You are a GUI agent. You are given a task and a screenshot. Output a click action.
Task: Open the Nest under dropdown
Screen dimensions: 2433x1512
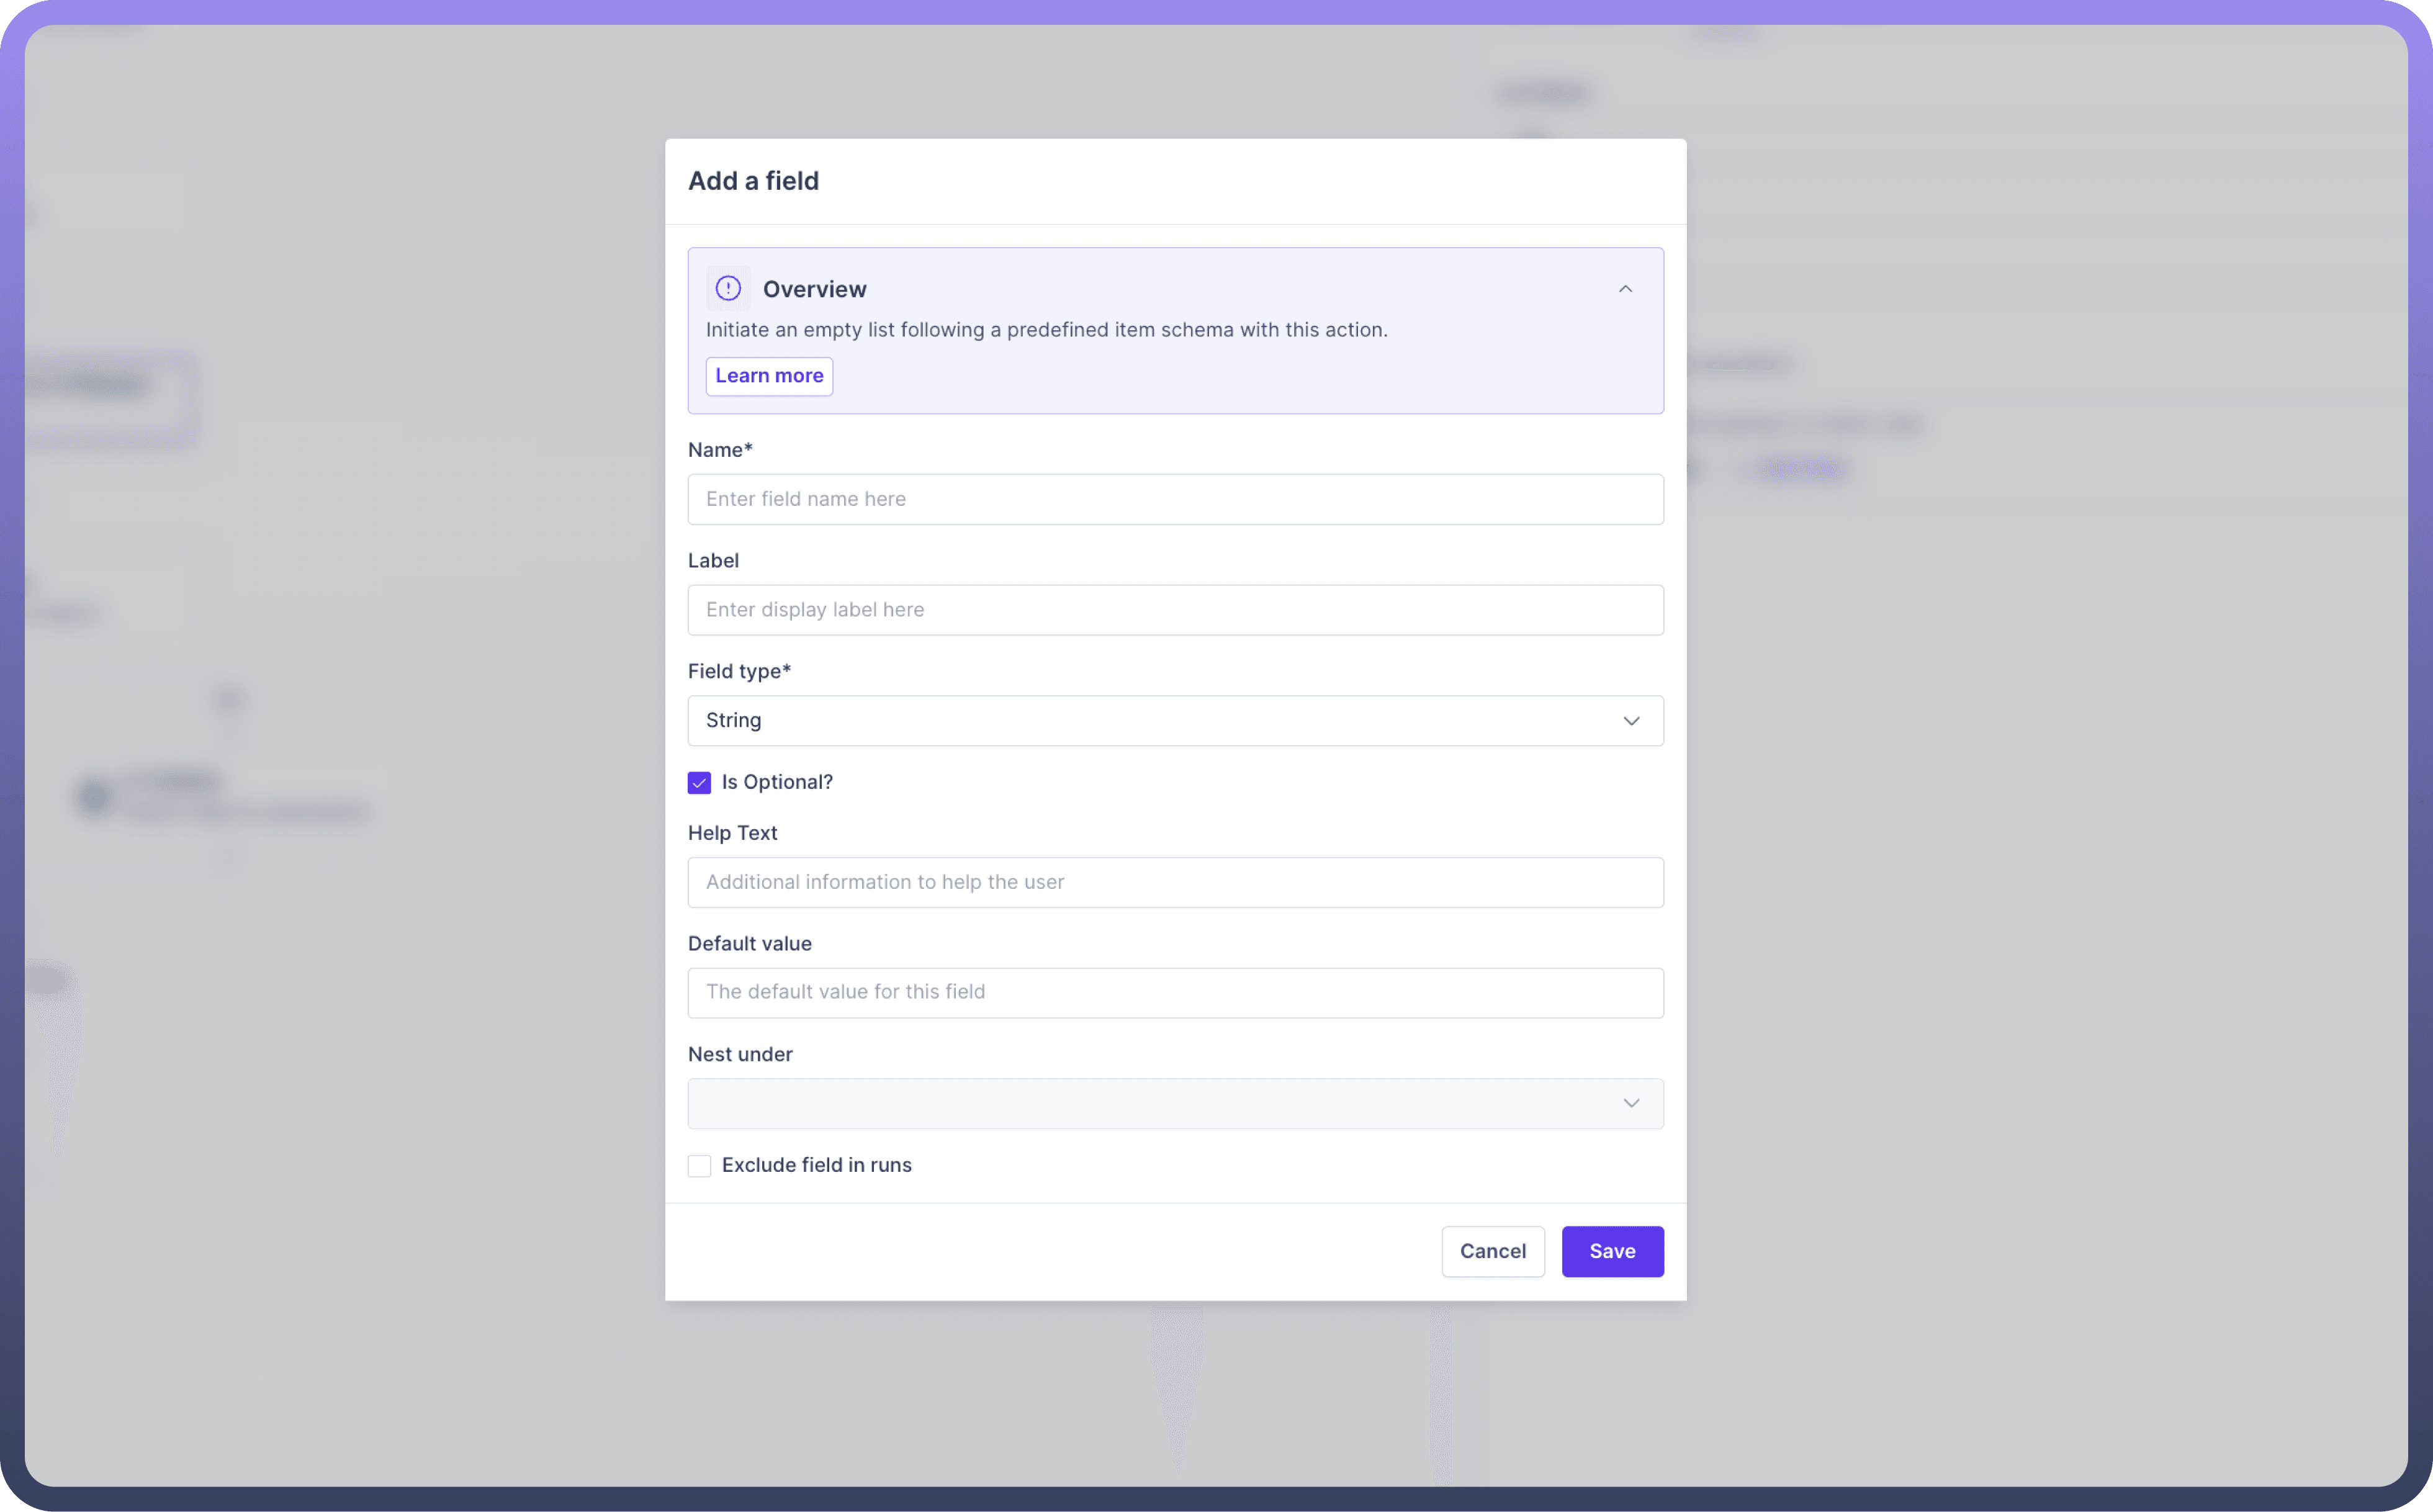click(x=1176, y=1102)
